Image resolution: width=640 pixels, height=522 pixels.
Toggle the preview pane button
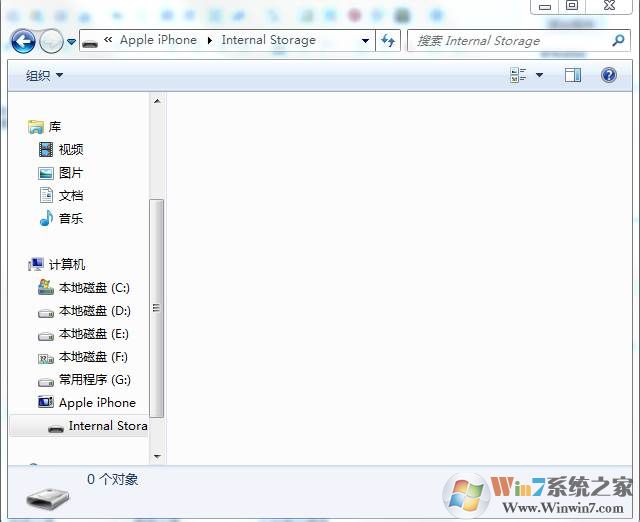572,75
